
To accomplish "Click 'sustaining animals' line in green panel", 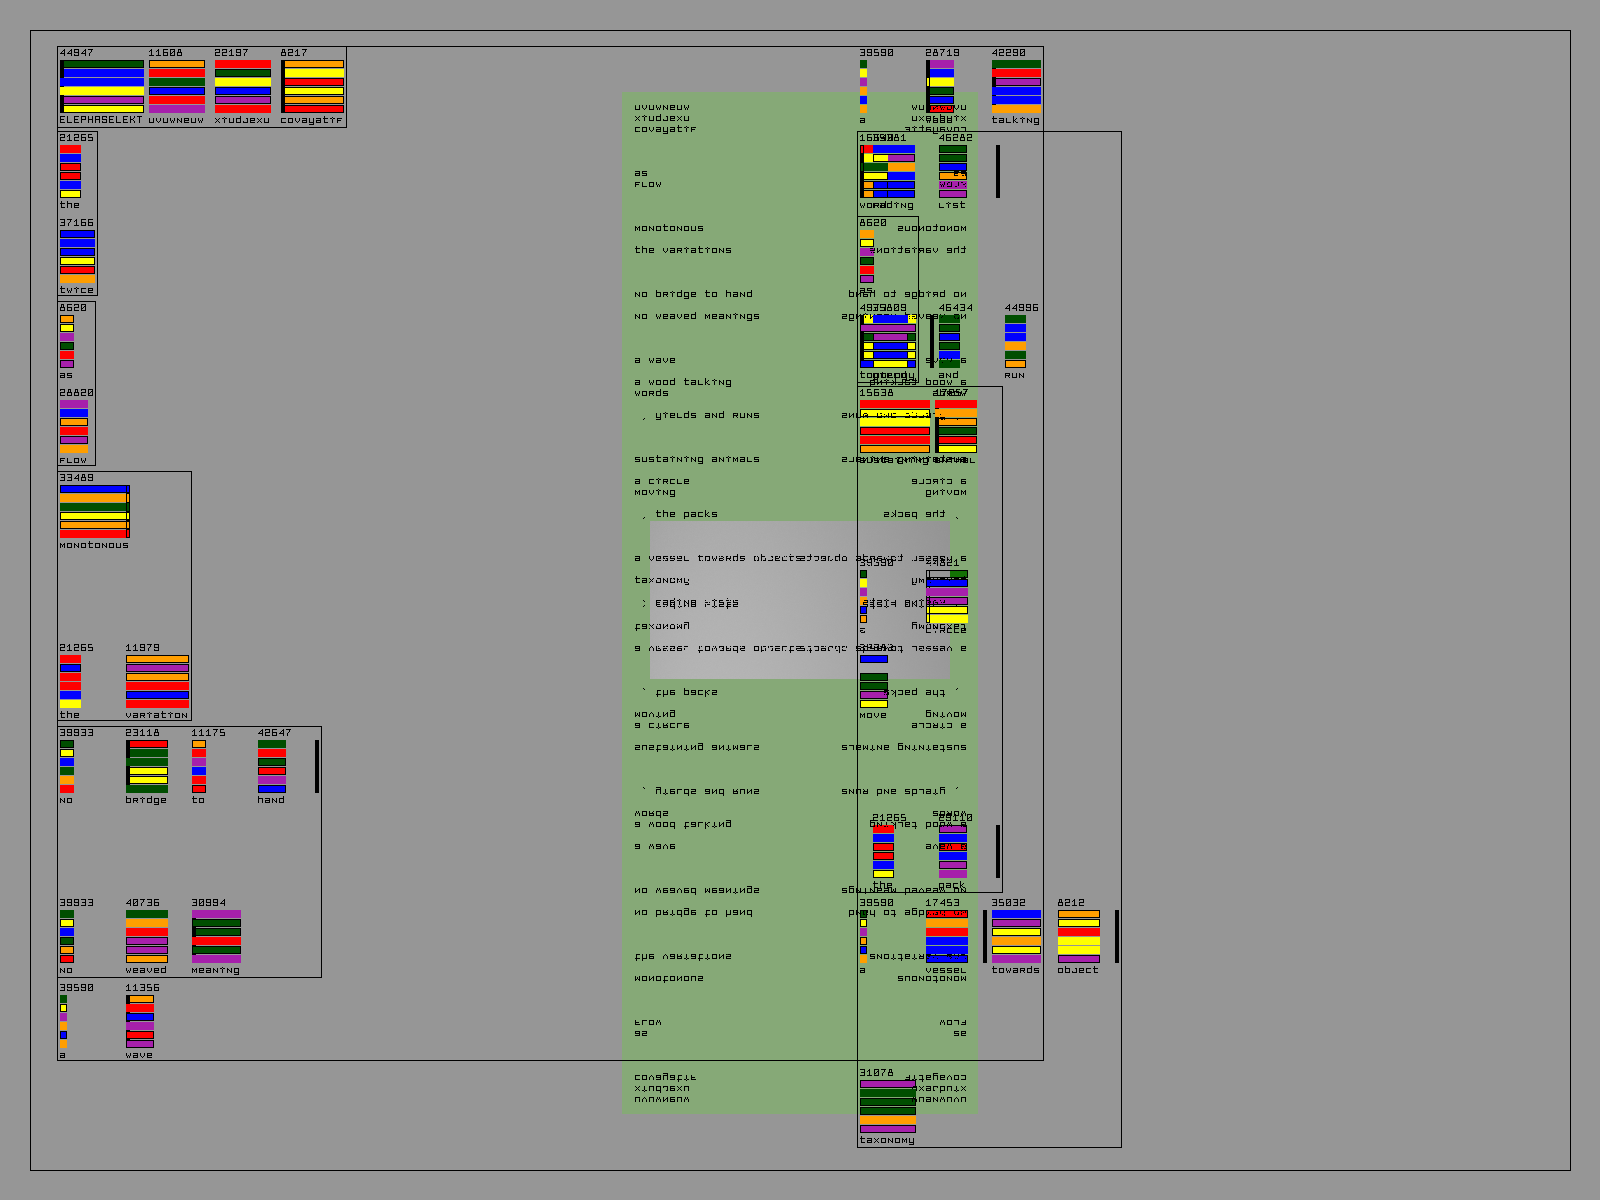I will coord(696,459).
